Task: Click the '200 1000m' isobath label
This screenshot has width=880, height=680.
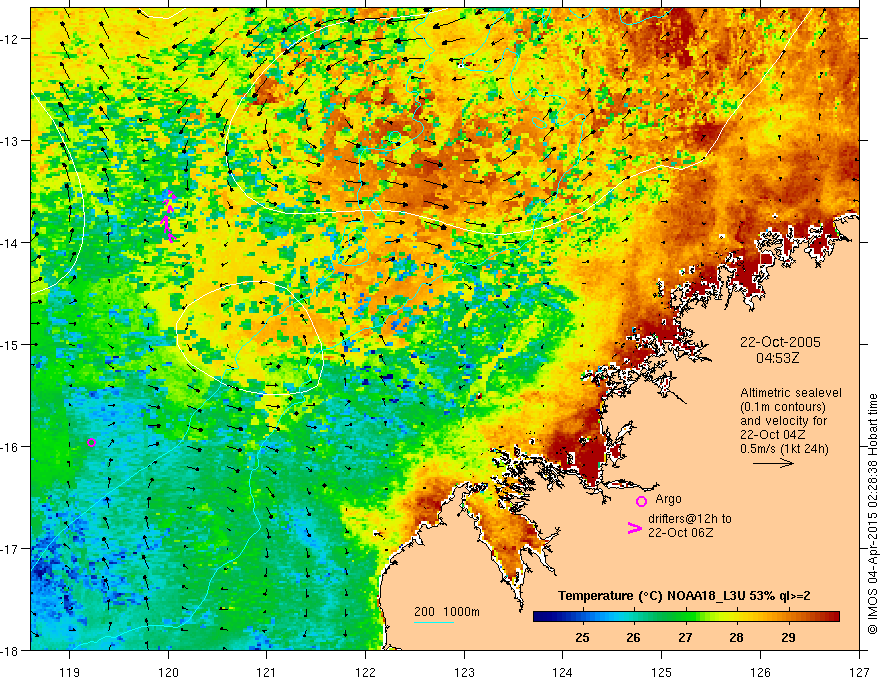Action: (x=447, y=612)
